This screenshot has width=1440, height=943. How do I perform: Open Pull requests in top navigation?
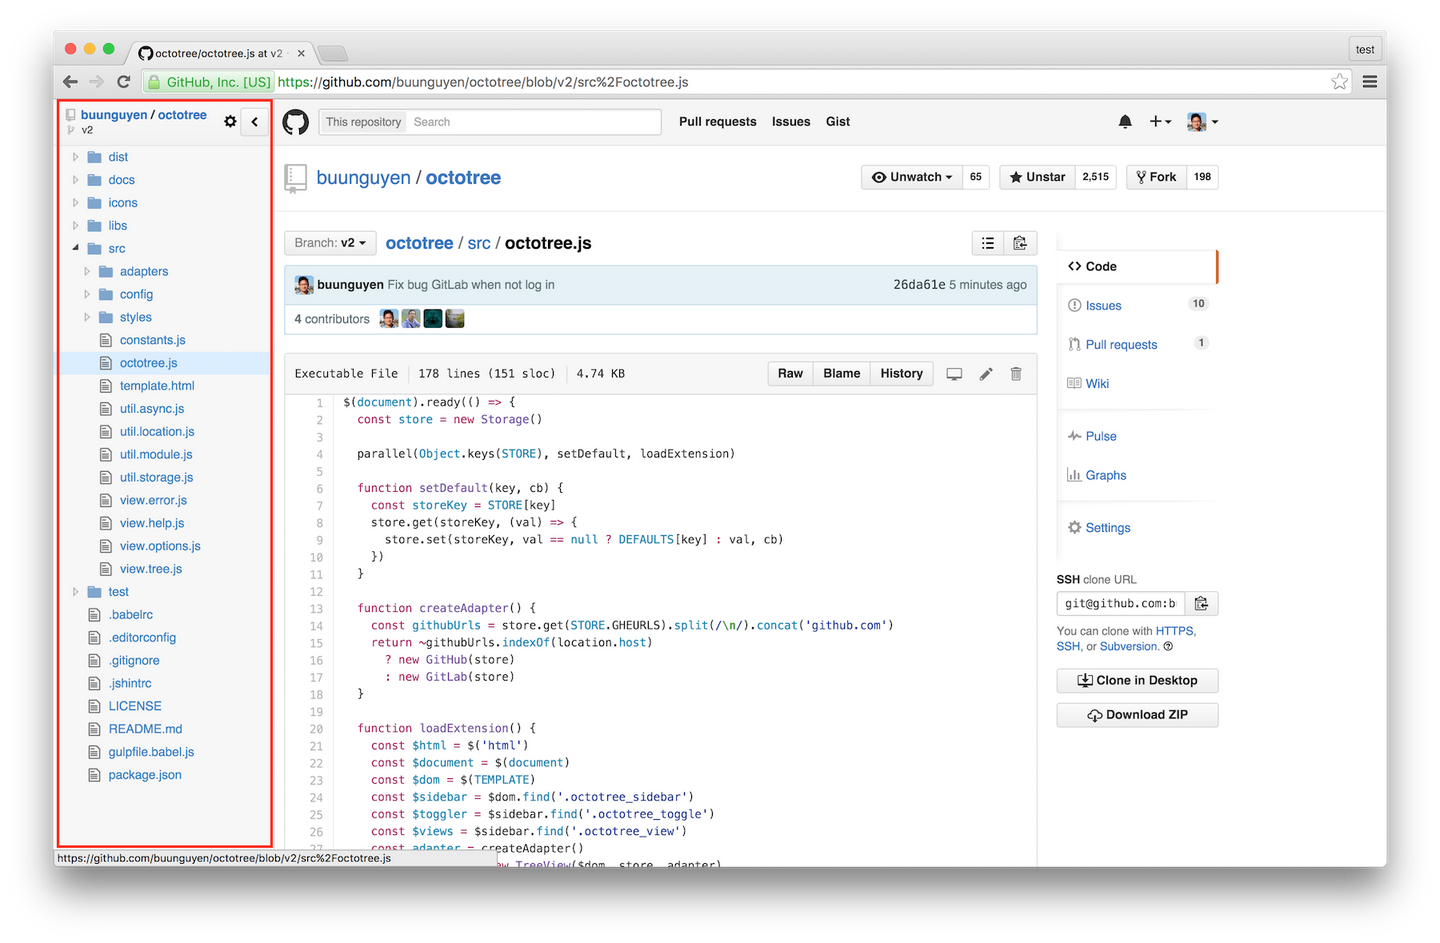click(x=718, y=122)
